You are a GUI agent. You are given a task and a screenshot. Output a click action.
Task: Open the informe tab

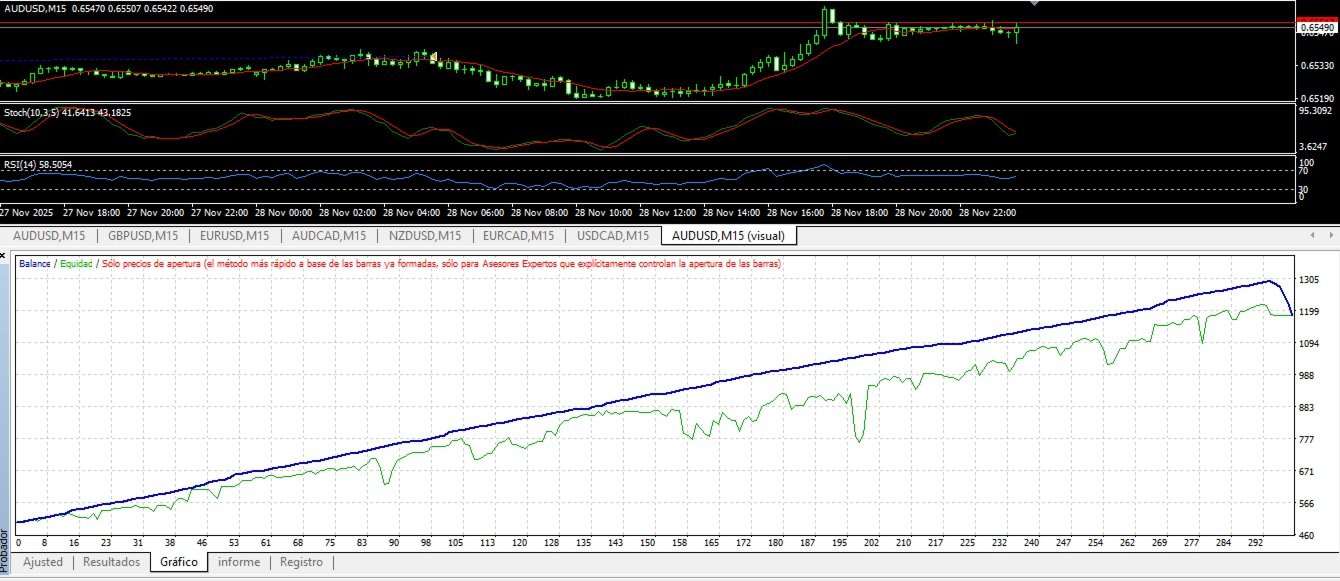pos(239,562)
